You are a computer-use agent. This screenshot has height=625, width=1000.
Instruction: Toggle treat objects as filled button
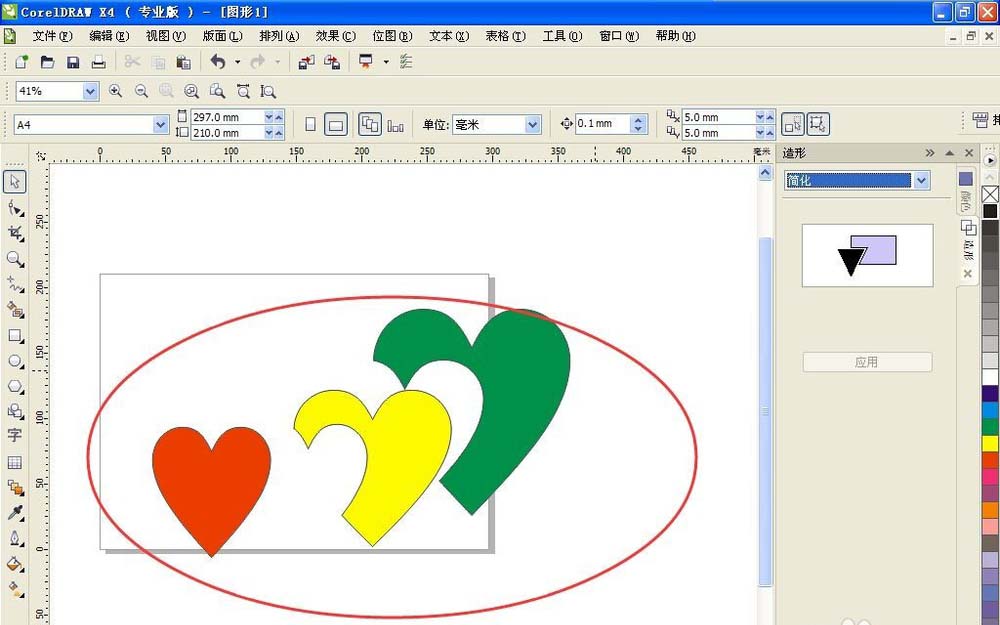click(818, 125)
